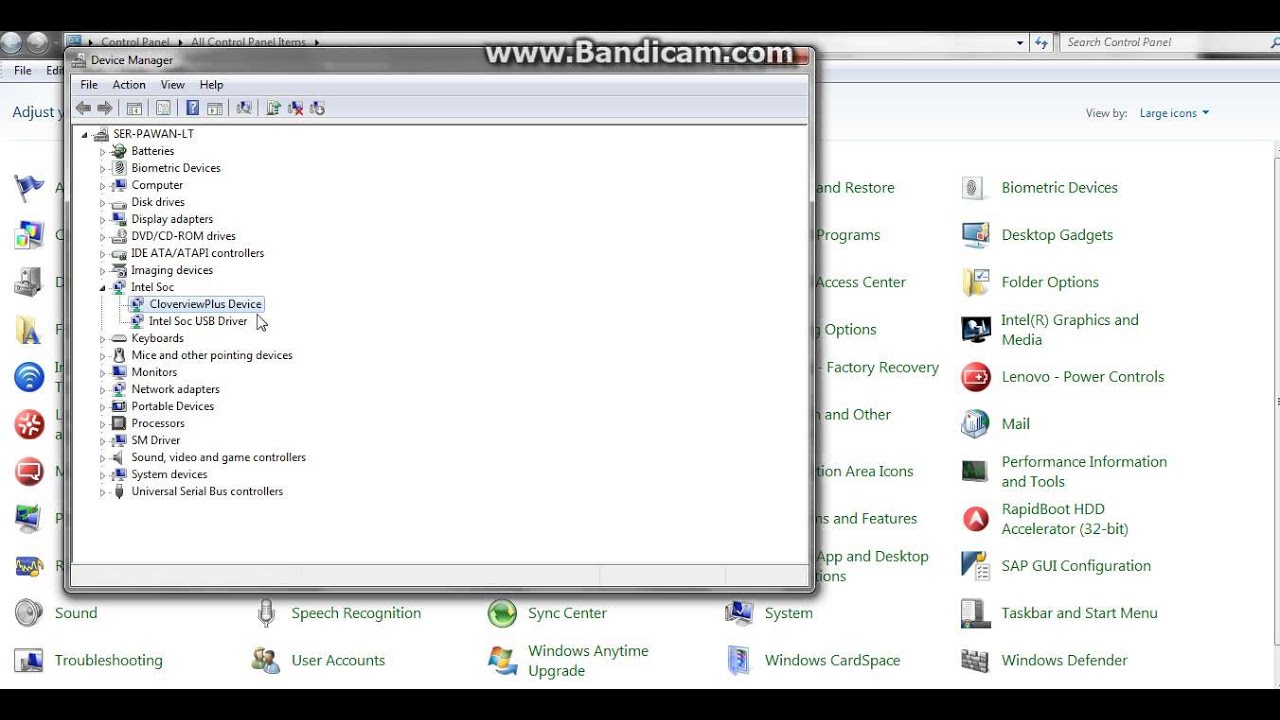The width and height of the screenshot is (1280, 720).
Task: Collapse the SER-PAWAN-LT root node
Action: coord(85,134)
